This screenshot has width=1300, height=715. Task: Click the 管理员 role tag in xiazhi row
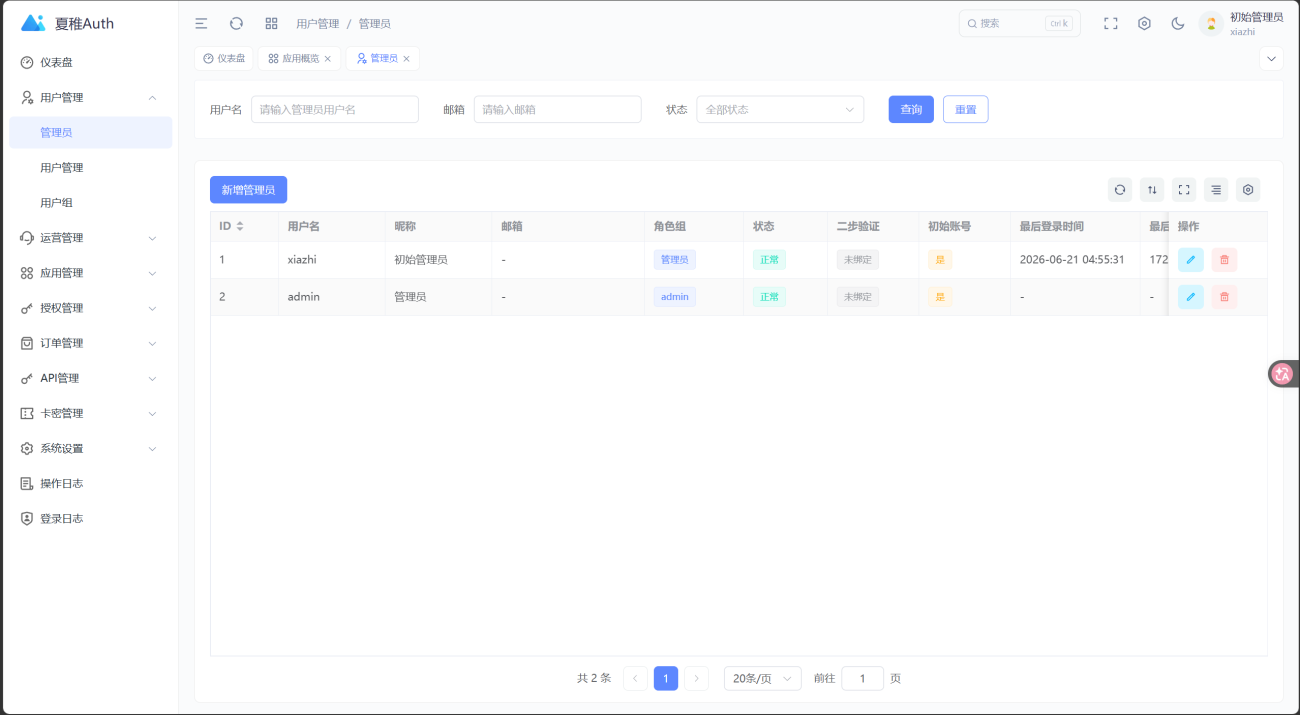[675, 260]
